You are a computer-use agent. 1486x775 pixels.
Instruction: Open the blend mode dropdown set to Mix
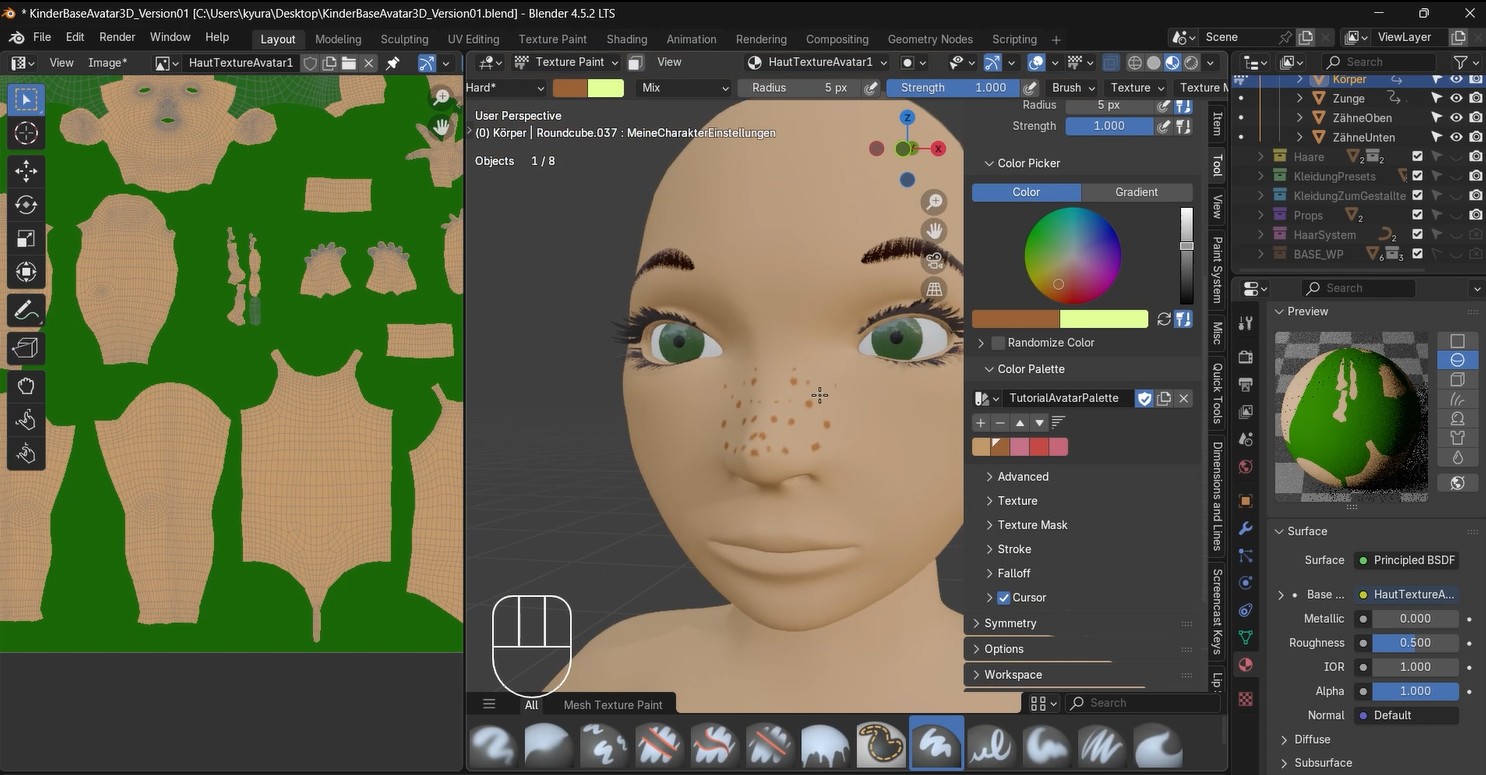(x=685, y=88)
